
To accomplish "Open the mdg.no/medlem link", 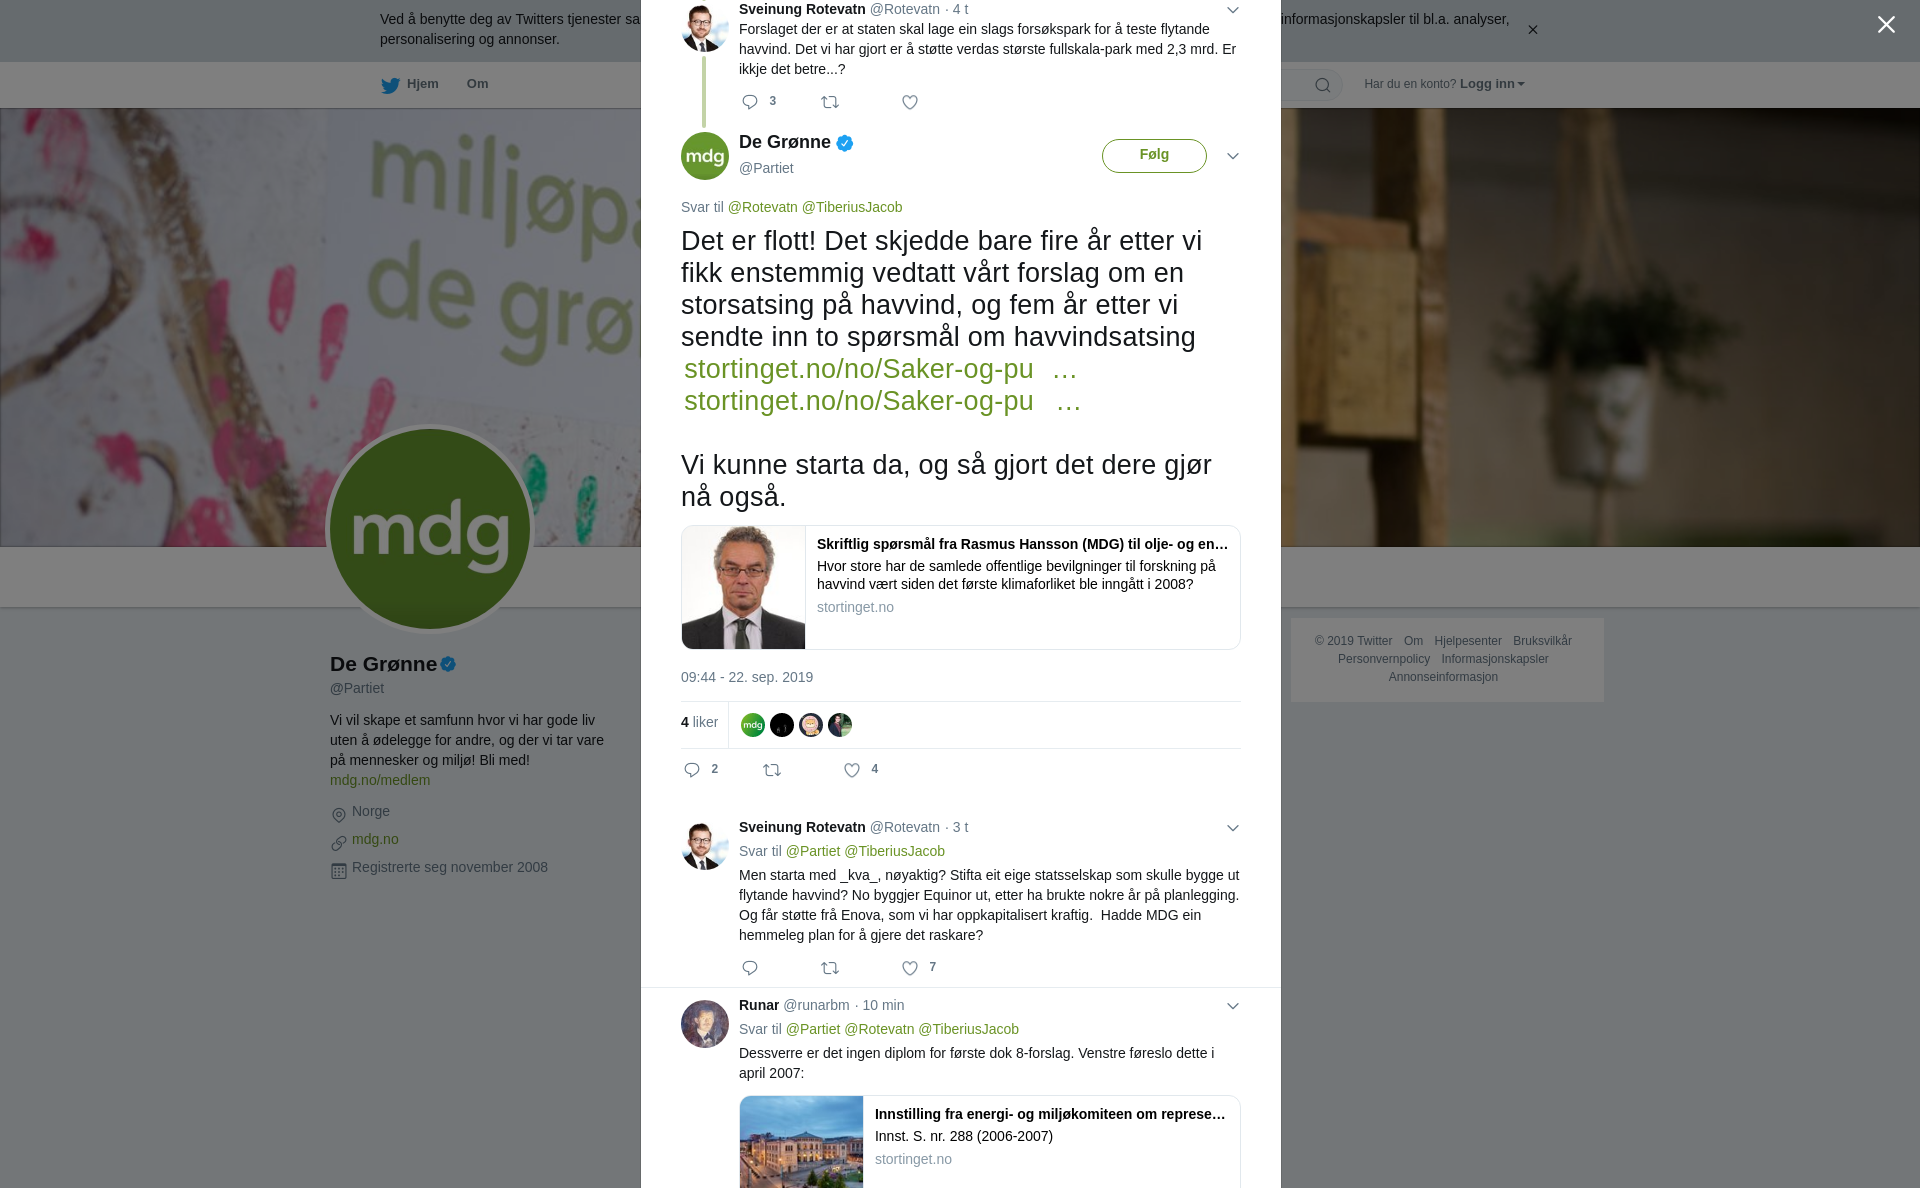I will click(380, 780).
